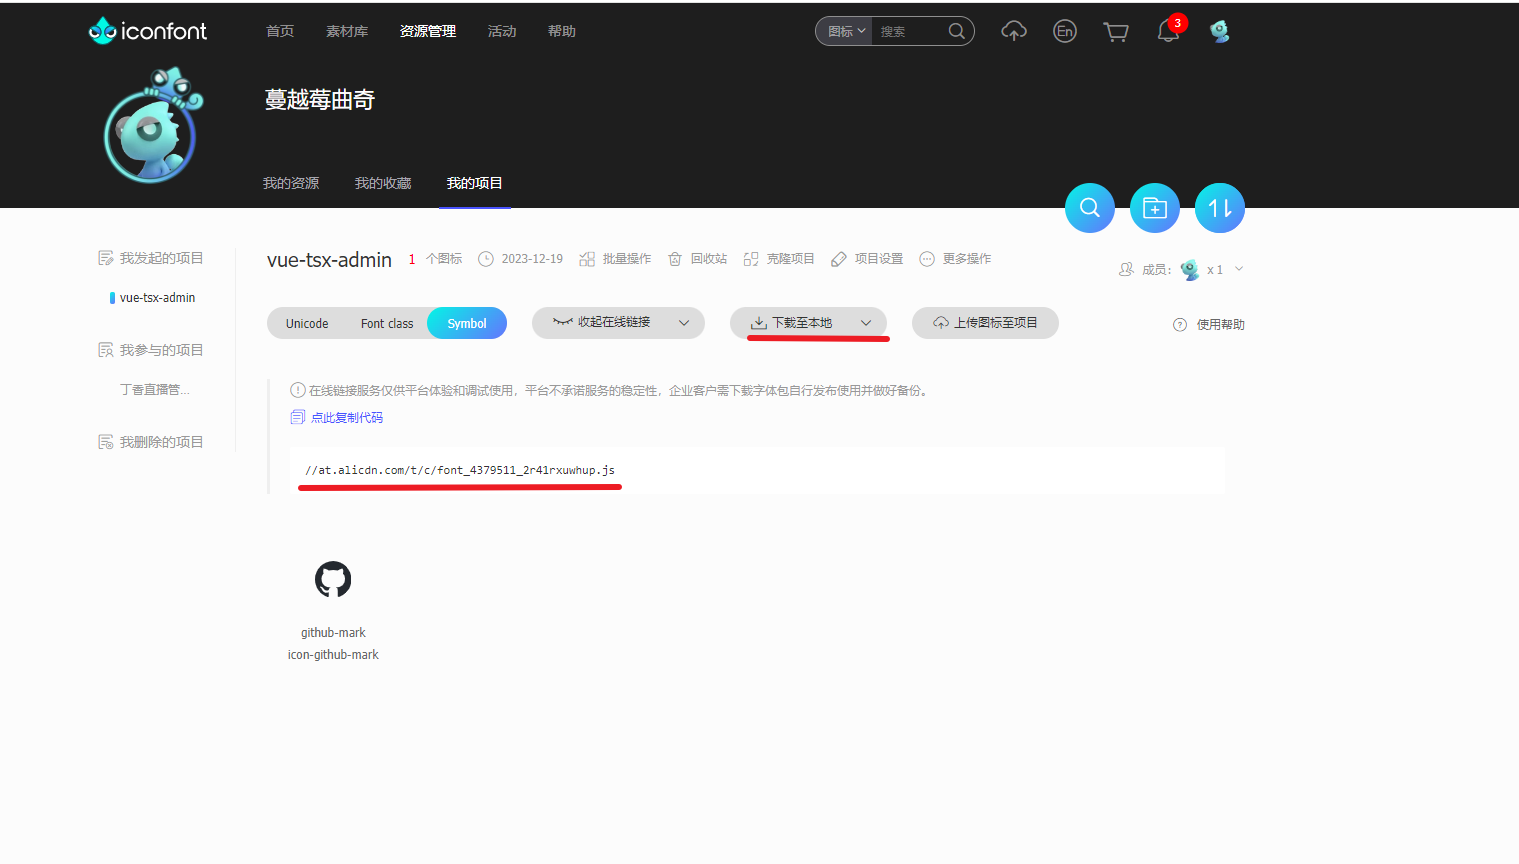Click the 成员 members icon
The width and height of the screenshot is (1519, 864).
[1126, 269]
